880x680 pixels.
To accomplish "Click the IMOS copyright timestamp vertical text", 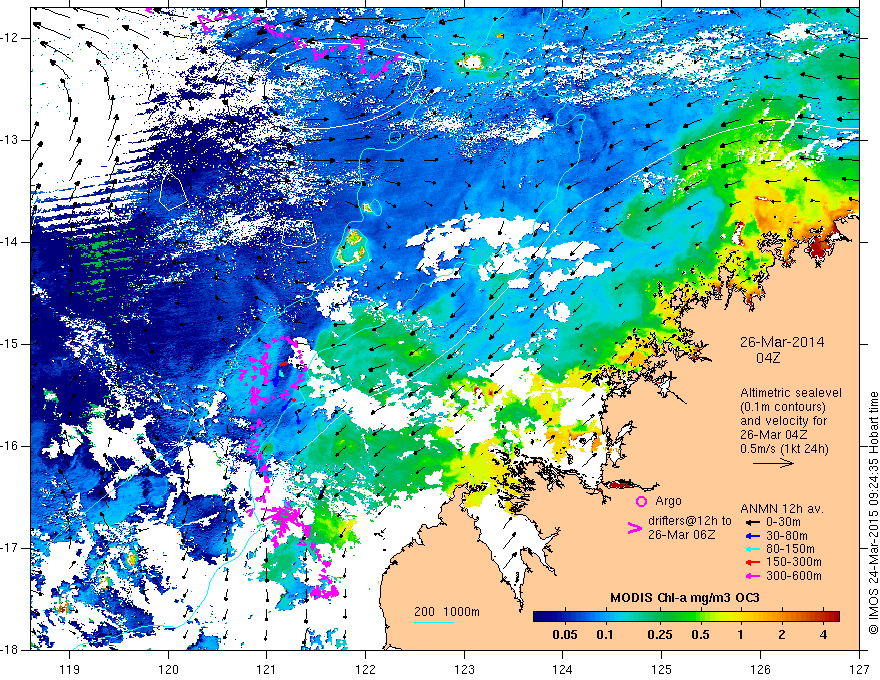I will click(873, 513).
